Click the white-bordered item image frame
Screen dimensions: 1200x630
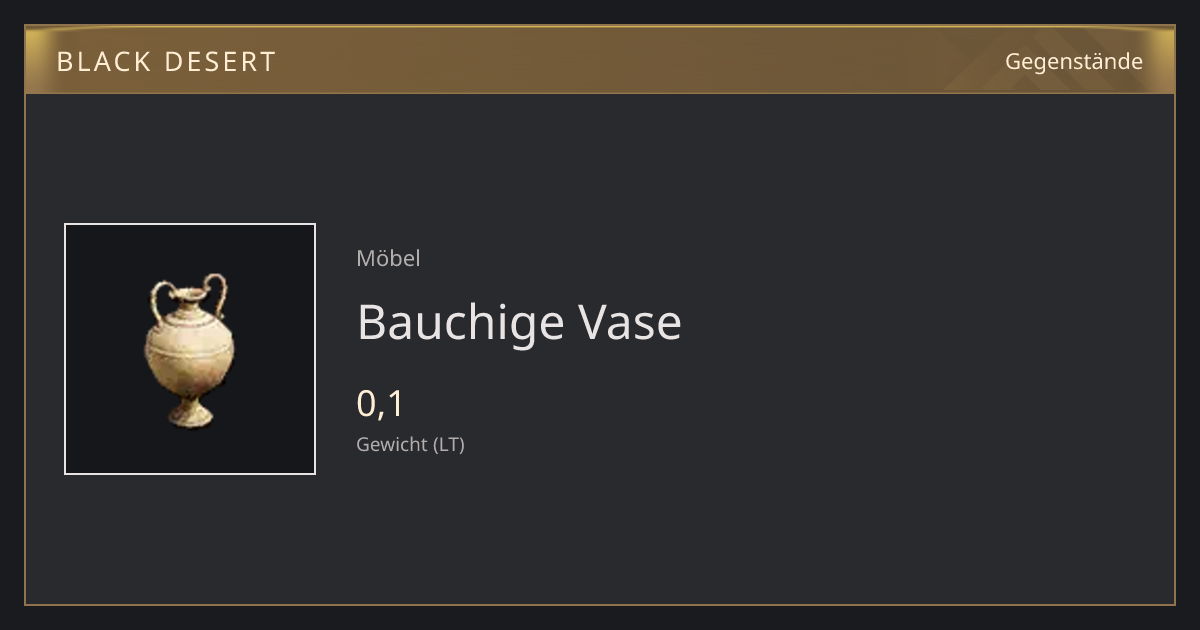click(x=190, y=349)
